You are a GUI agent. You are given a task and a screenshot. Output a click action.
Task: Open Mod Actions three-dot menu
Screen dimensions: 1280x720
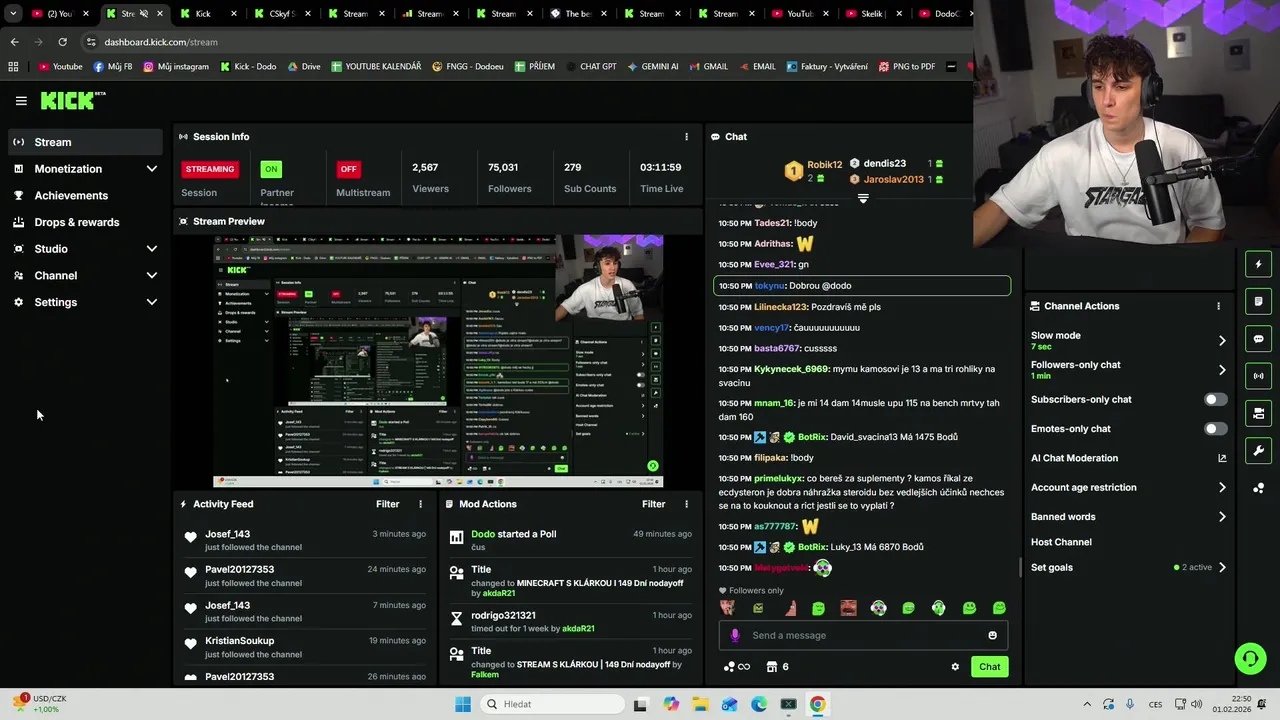point(686,504)
